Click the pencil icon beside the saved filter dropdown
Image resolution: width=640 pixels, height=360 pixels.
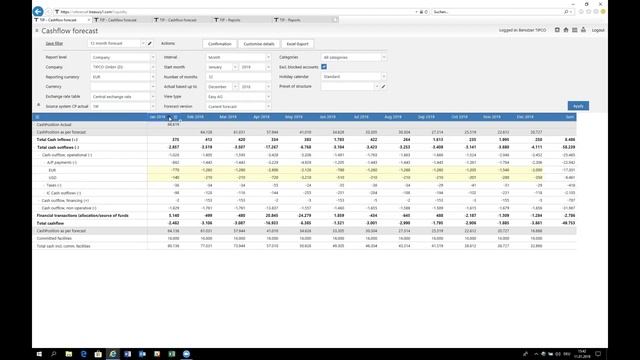[x=150, y=43]
